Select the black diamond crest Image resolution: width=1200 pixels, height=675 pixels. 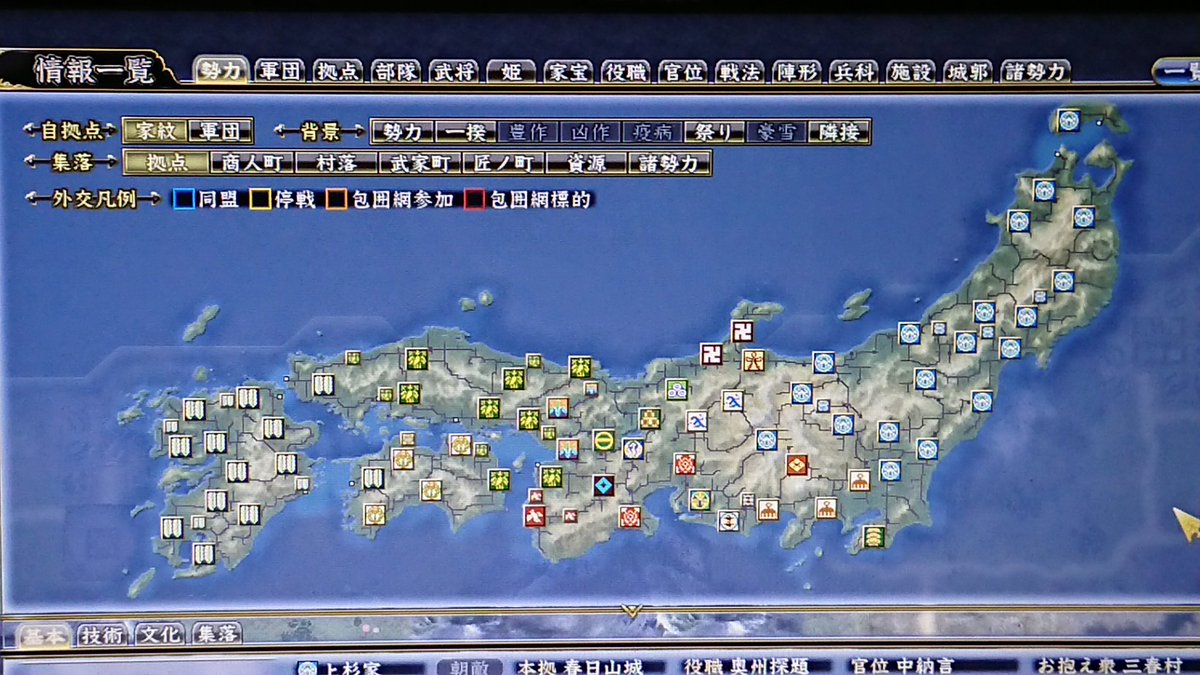click(603, 485)
